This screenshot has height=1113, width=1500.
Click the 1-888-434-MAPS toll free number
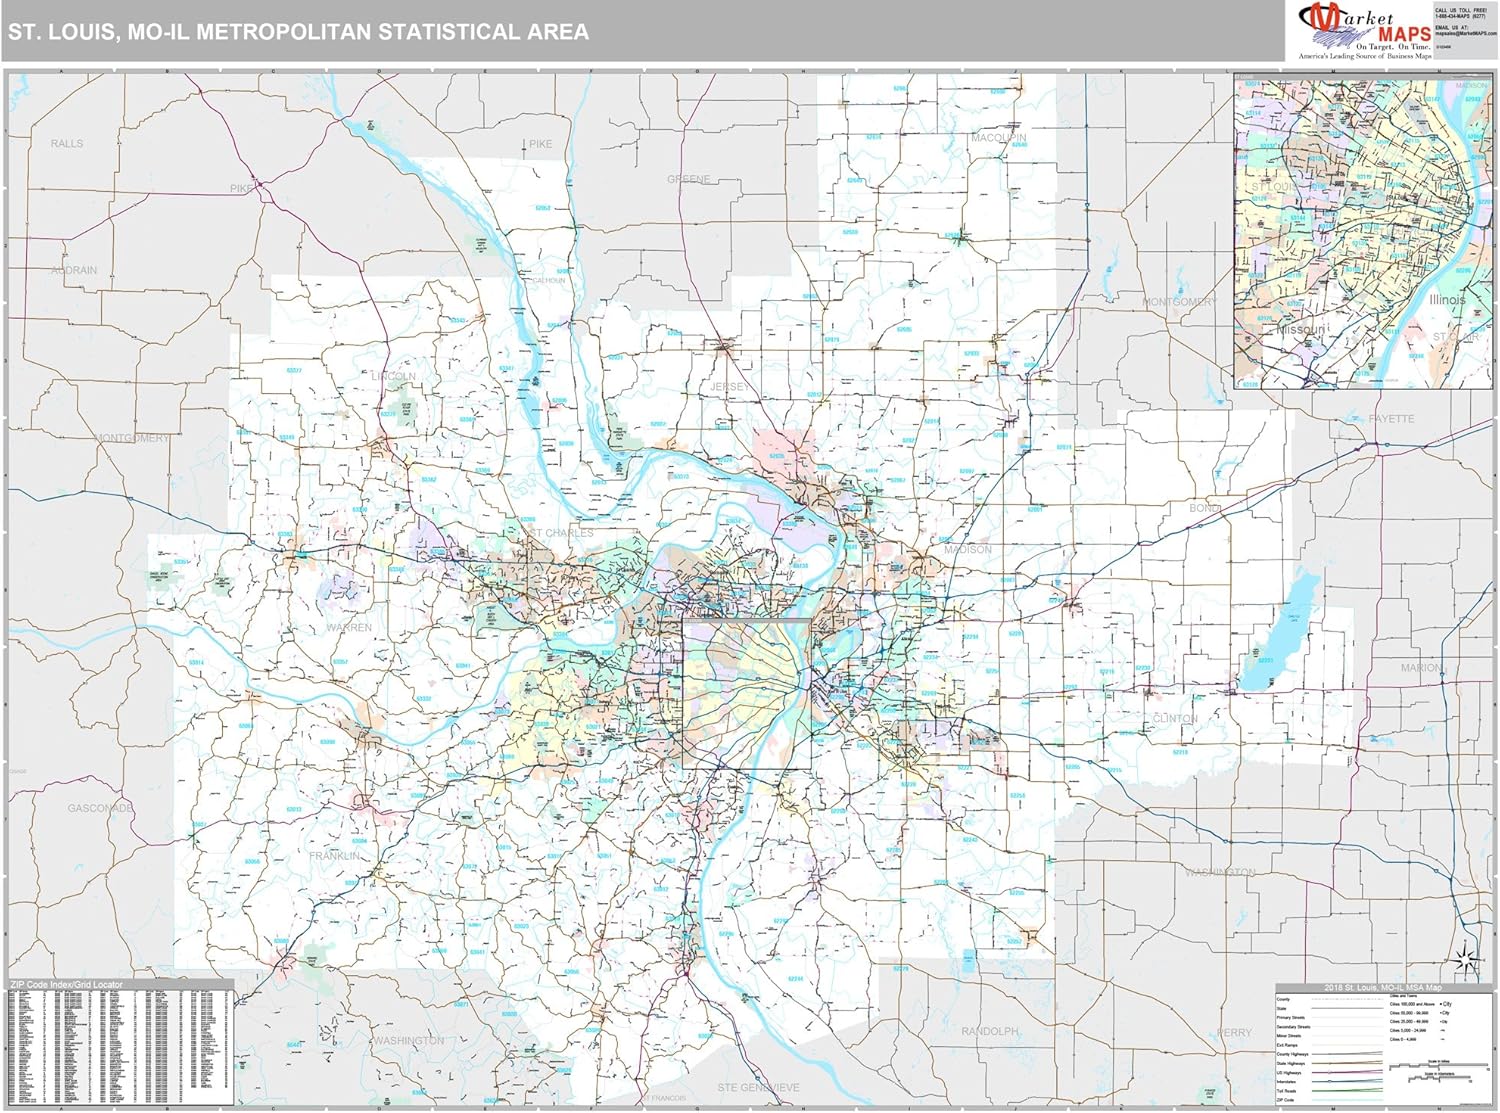[1458, 15]
